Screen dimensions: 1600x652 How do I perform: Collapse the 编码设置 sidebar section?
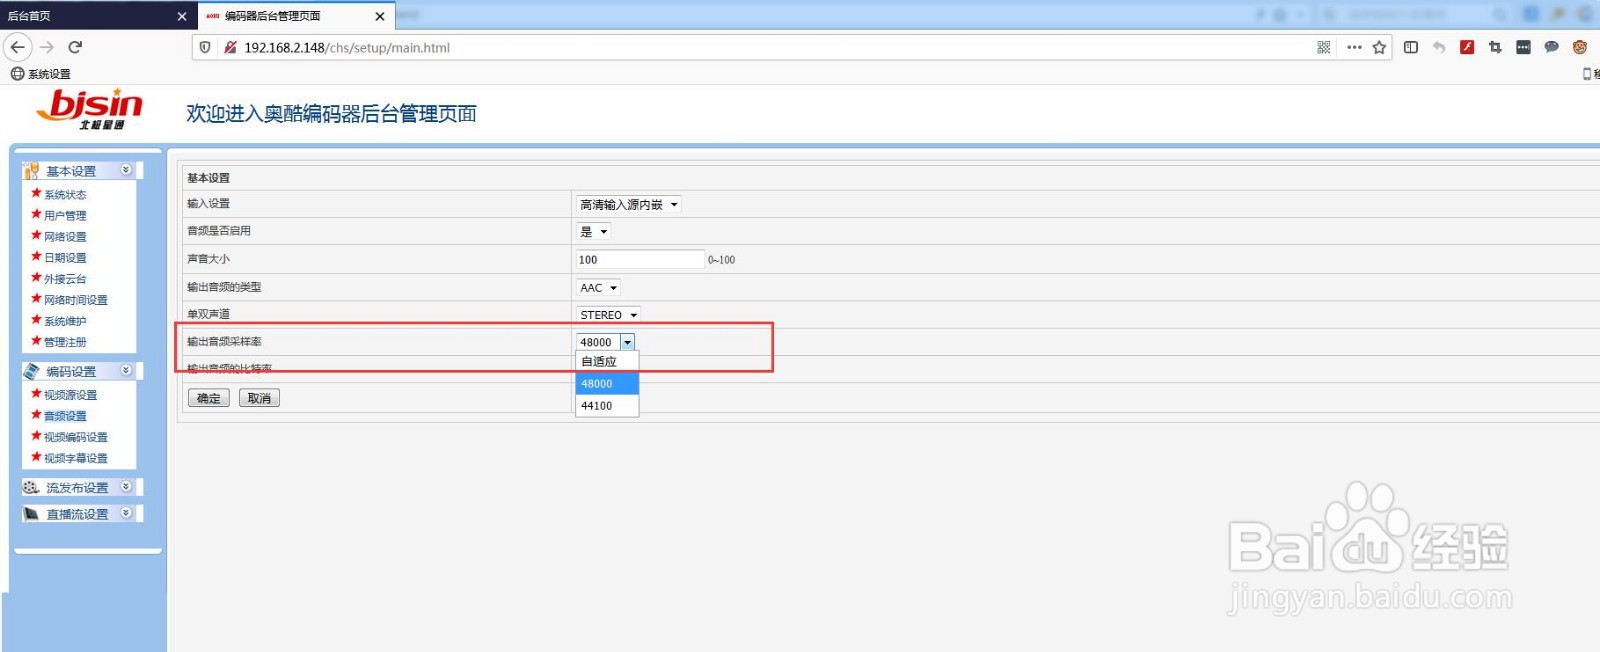tap(126, 370)
